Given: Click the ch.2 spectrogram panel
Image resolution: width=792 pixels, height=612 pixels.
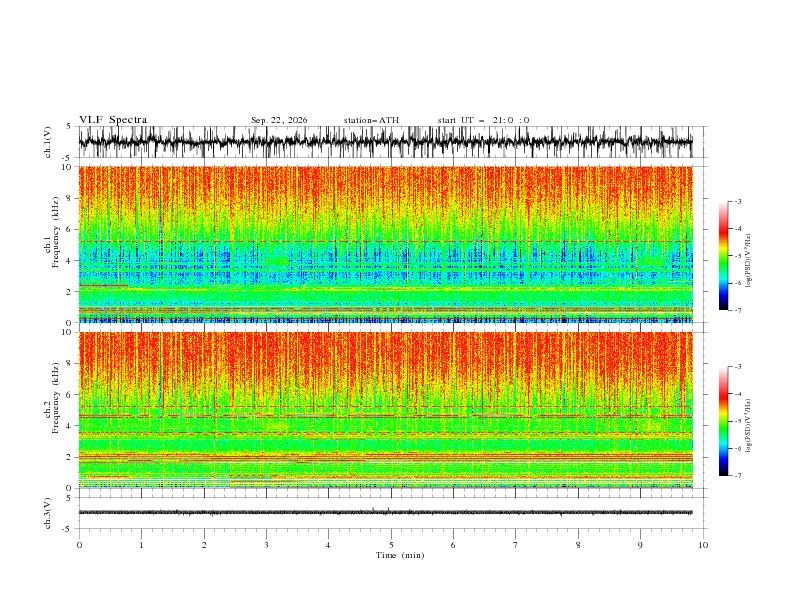Looking at the screenshot, I should coord(385,410).
